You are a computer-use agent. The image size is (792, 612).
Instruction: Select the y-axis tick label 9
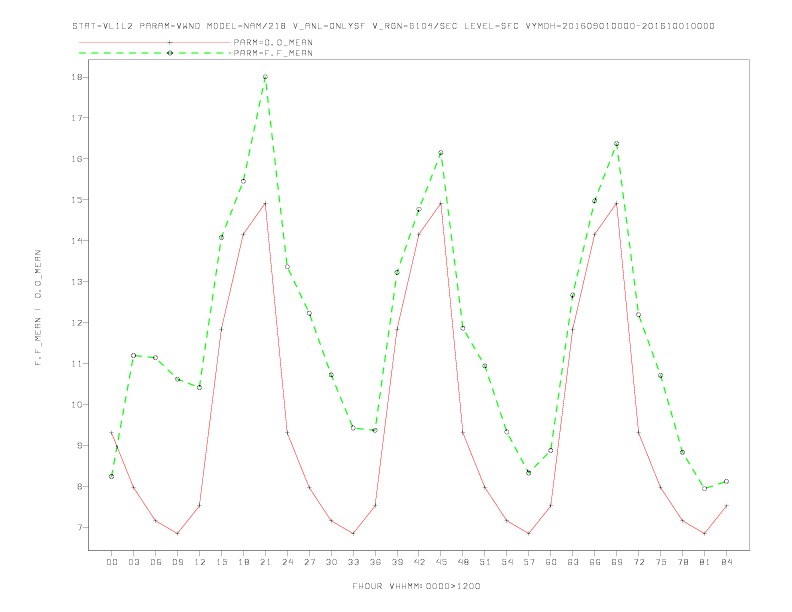pyautogui.click(x=81, y=446)
